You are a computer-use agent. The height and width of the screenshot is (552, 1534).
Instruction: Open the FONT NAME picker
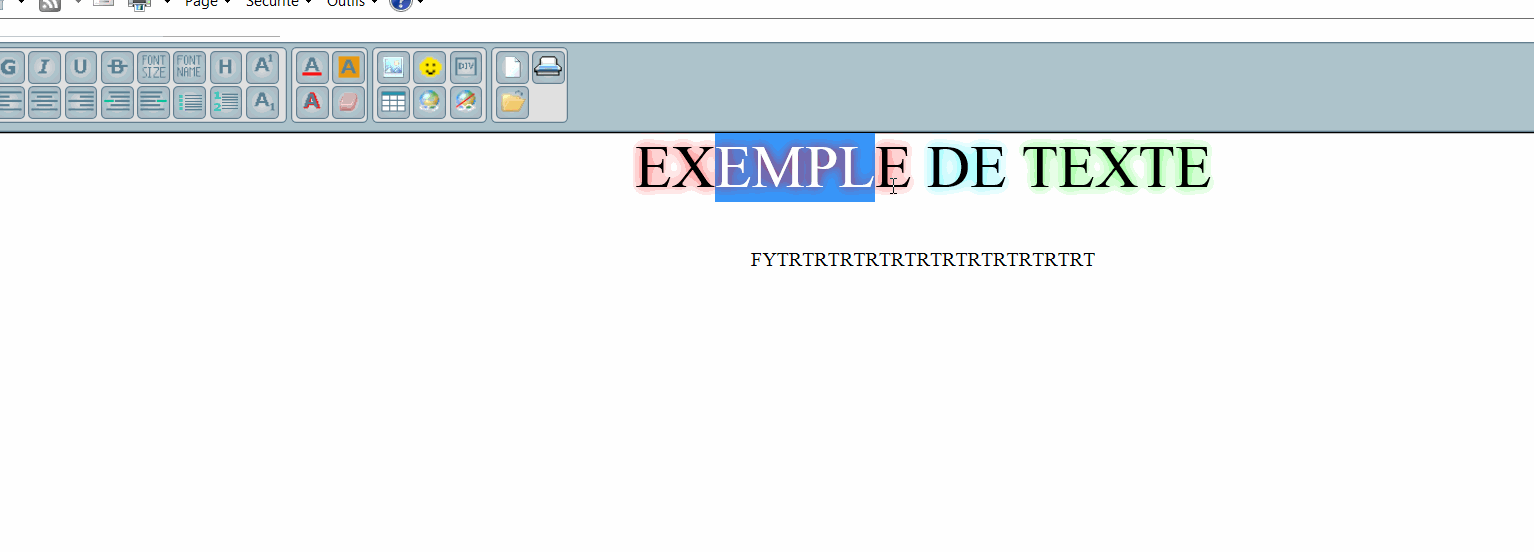(189, 68)
